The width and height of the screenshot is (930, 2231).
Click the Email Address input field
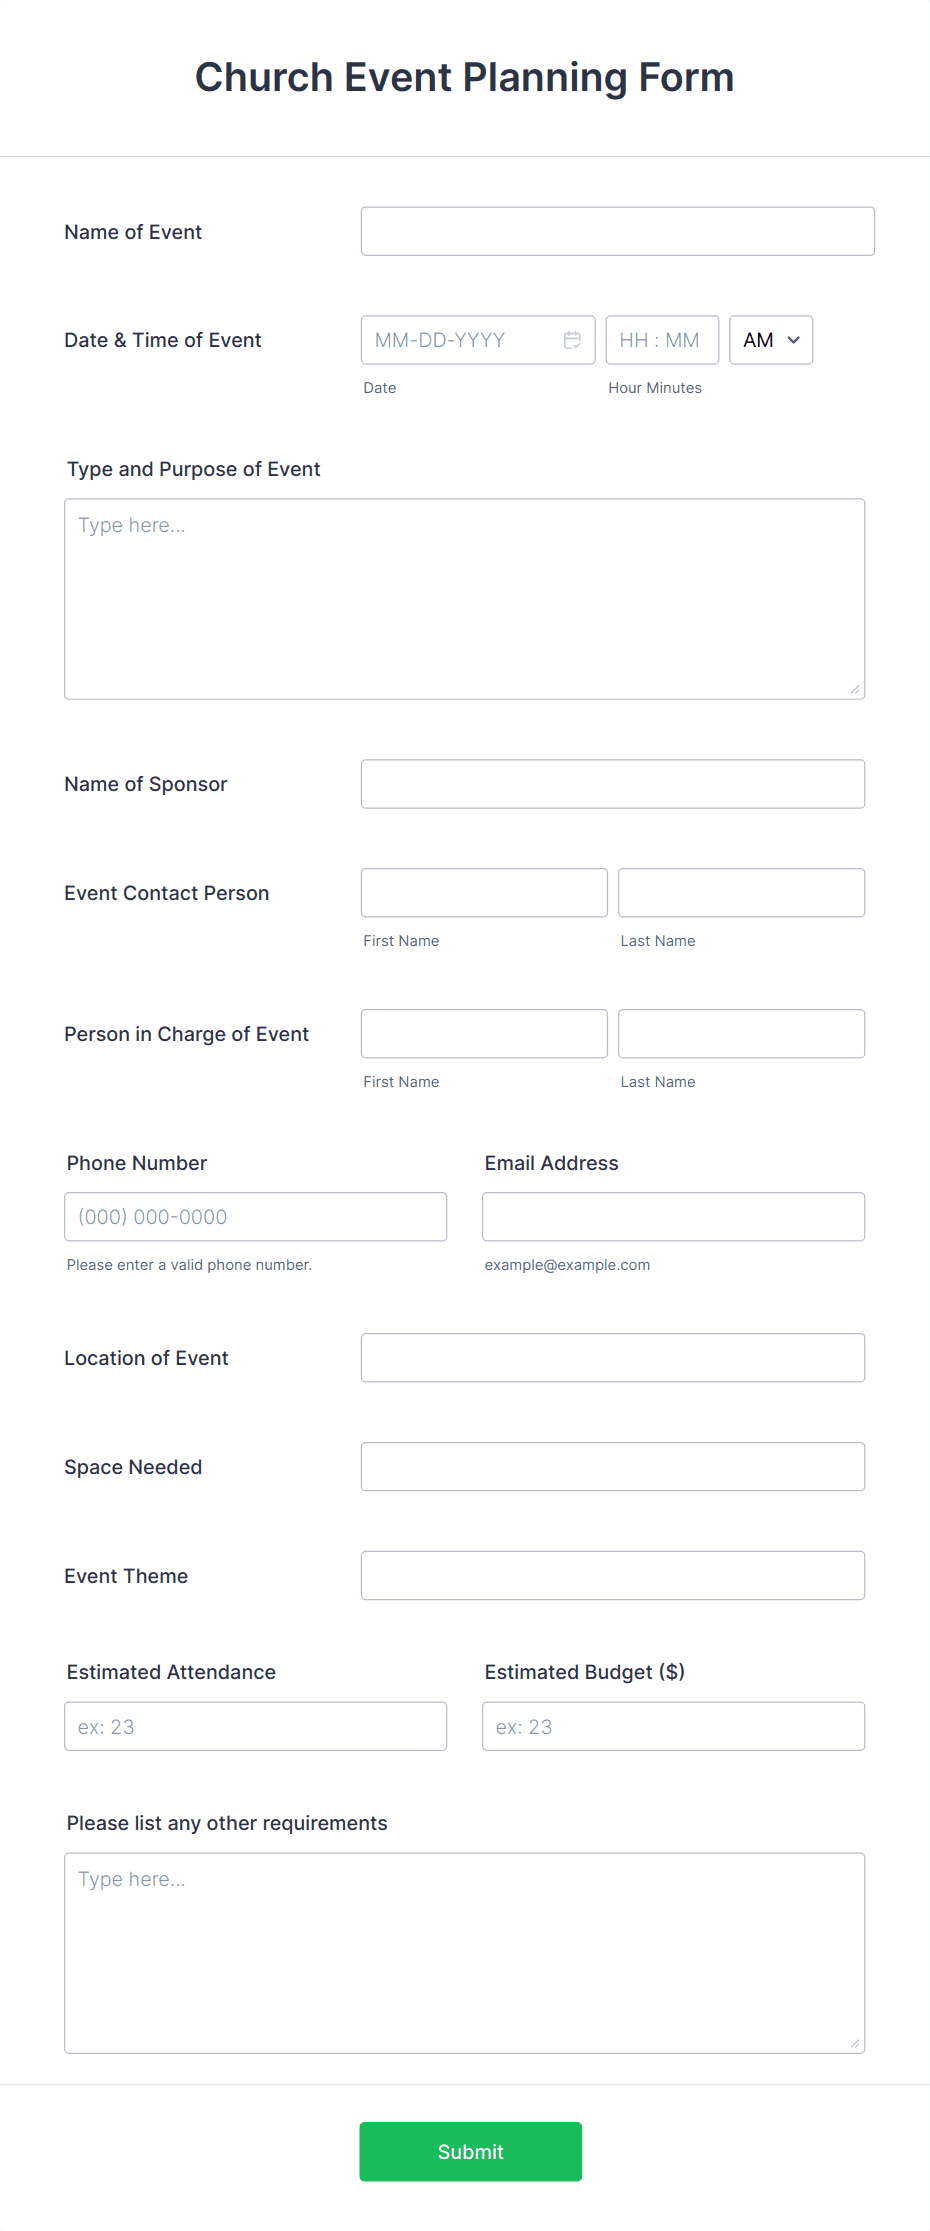[x=672, y=1216]
